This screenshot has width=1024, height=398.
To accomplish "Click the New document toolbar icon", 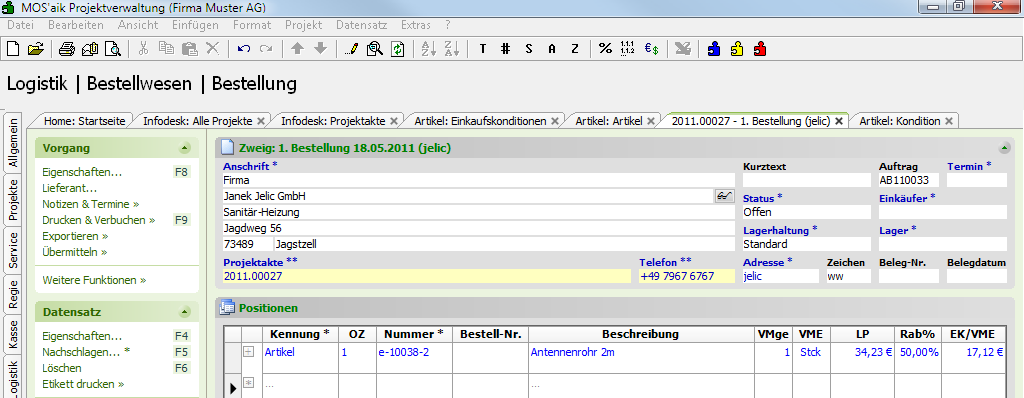I will pyautogui.click(x=13, y=48).
